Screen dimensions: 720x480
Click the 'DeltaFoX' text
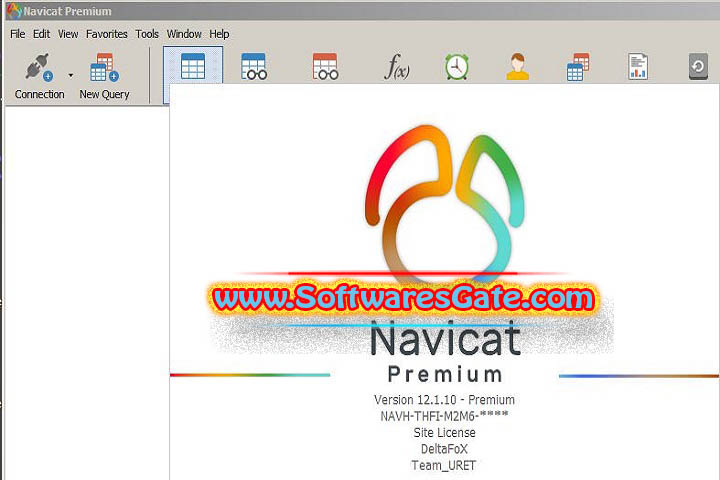tap(444, 449)
